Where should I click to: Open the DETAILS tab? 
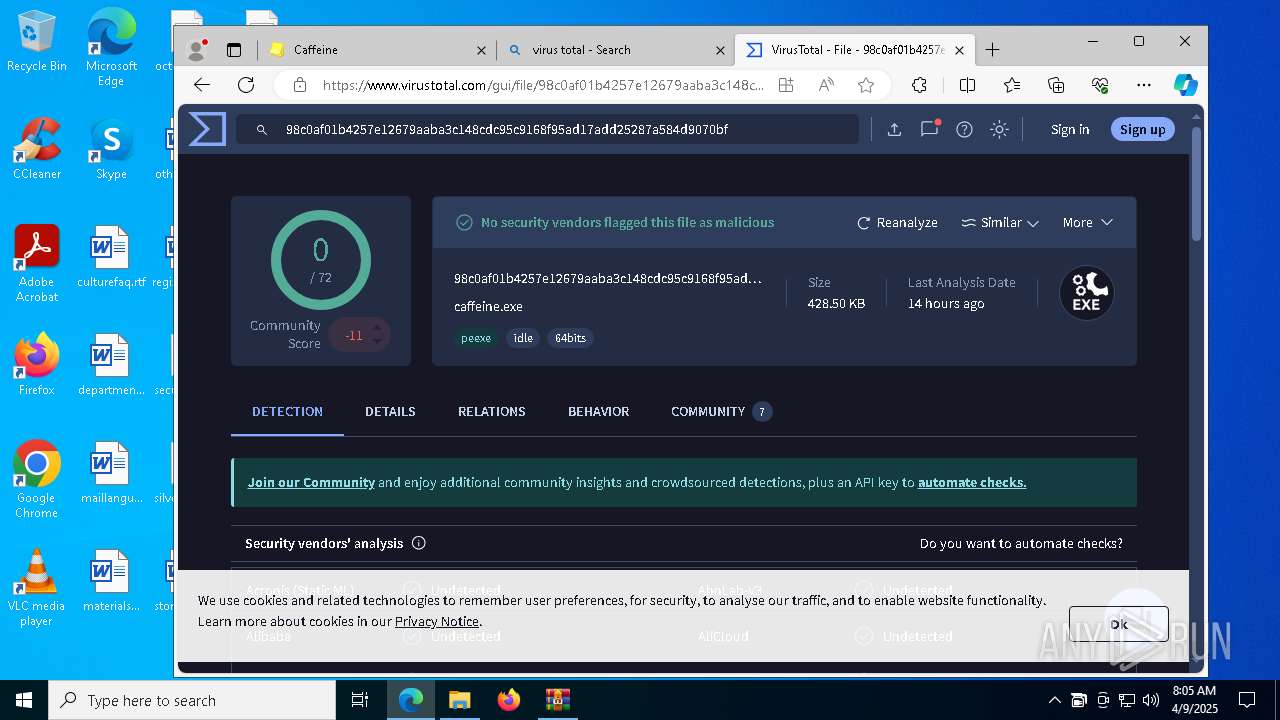[x=390, y=411]
